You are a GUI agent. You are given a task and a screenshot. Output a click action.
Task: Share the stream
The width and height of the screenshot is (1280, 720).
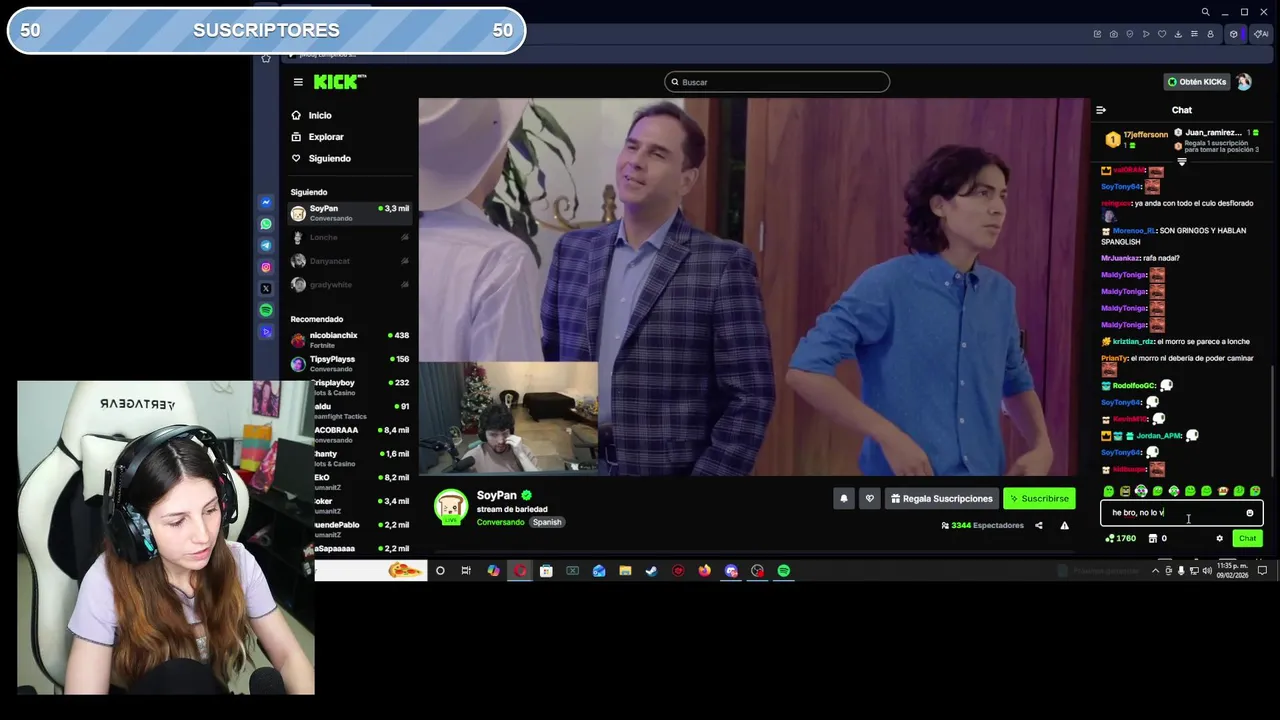pyautogui.click(x=1038, y=525)
